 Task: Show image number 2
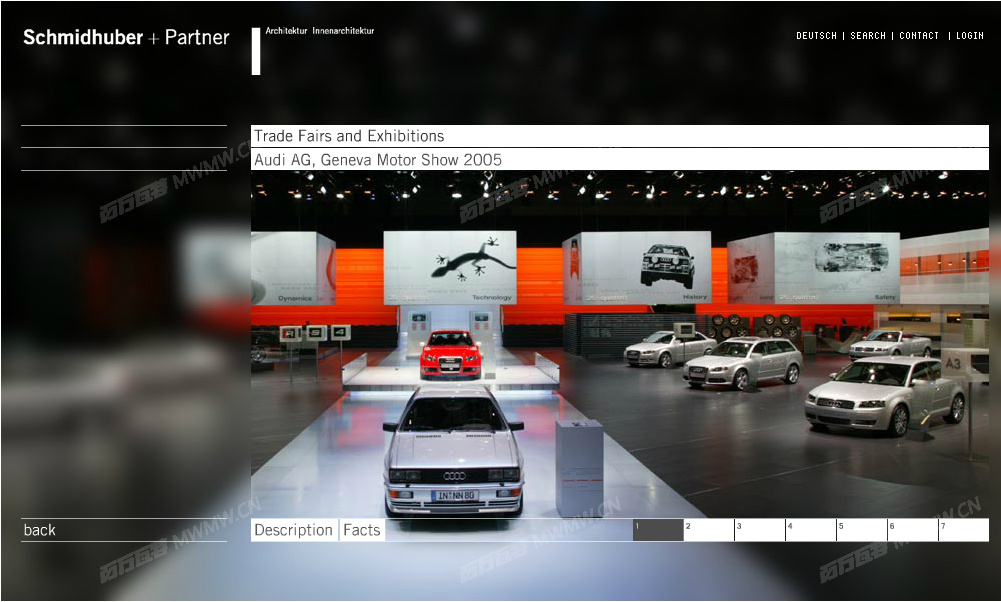[x=709, y=530]
